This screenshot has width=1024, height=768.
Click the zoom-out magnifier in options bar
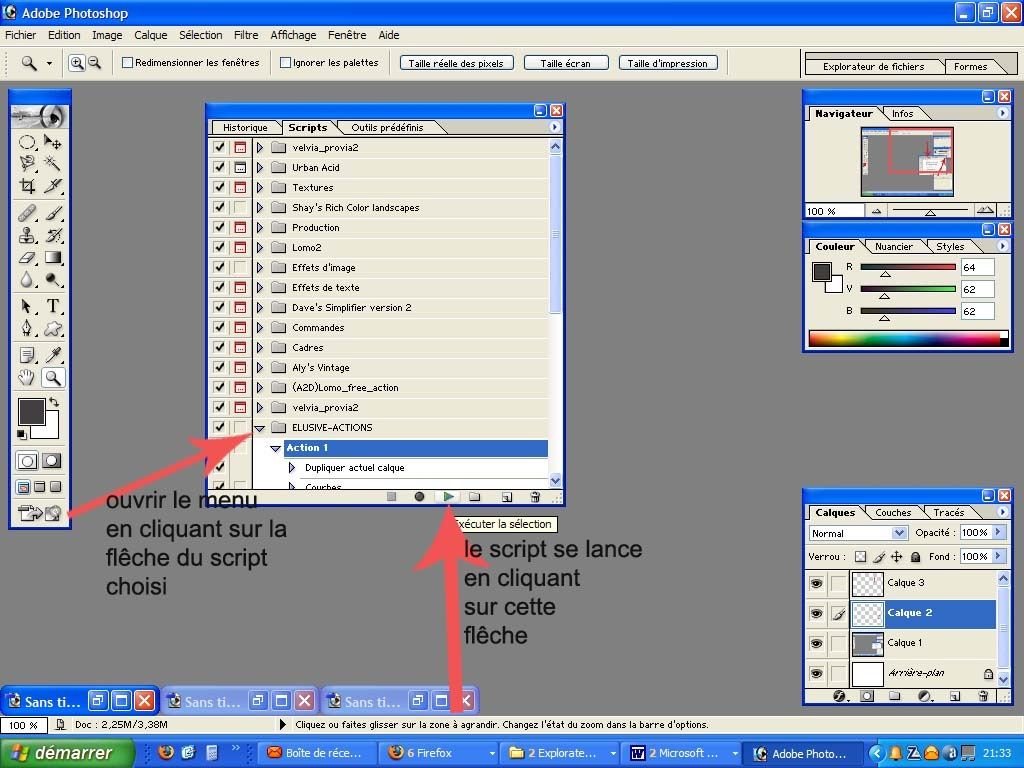pos(95,63)
